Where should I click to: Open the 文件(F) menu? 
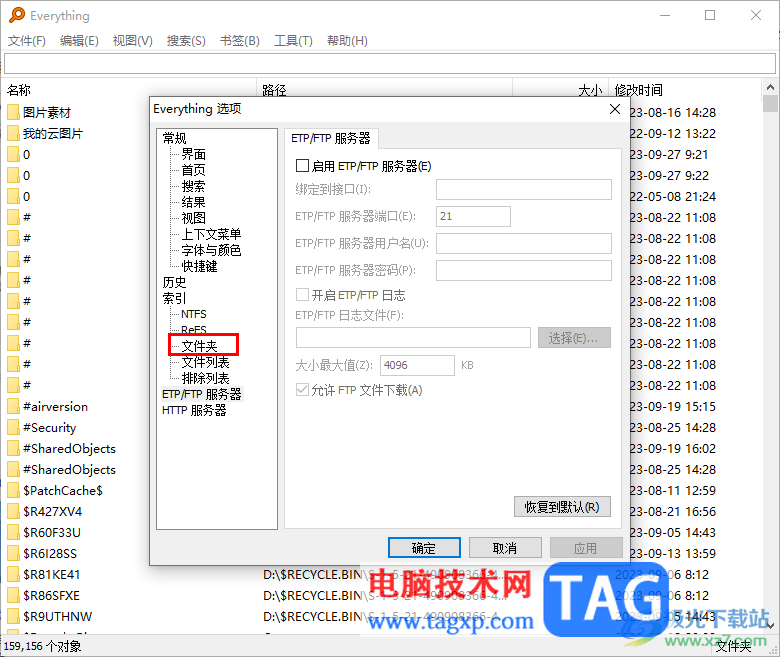click(x=27, y=41)
